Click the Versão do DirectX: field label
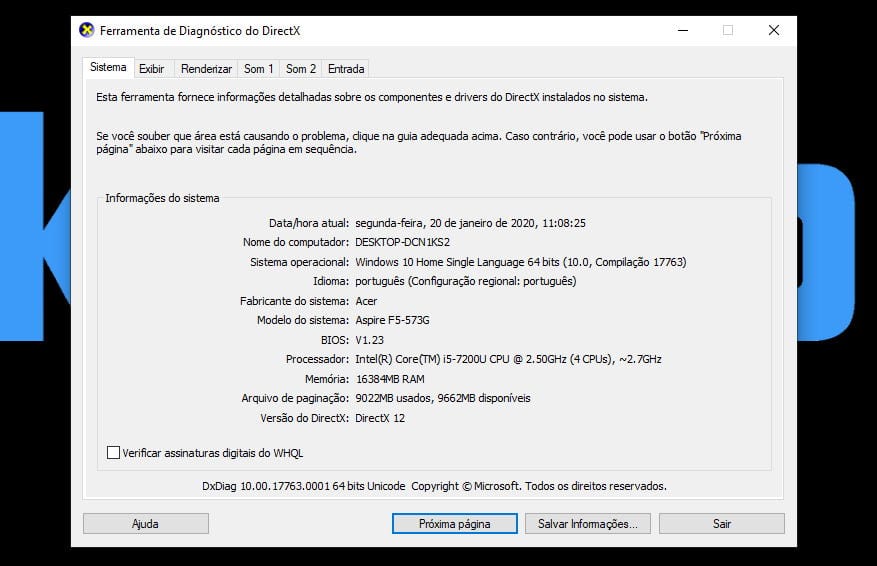The height and width of the screenshot is (566, 877). click(x=304, y=418)
